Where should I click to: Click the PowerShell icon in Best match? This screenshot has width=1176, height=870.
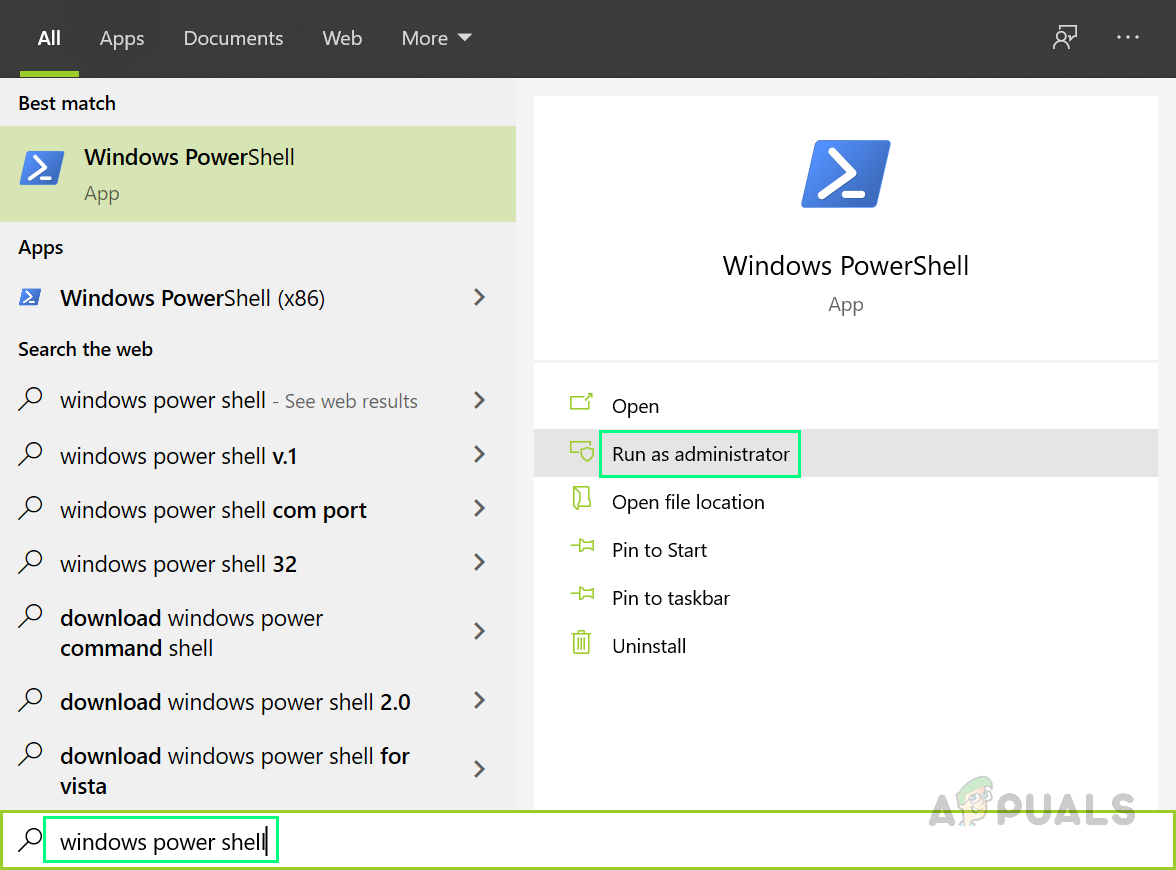point(41,168)
